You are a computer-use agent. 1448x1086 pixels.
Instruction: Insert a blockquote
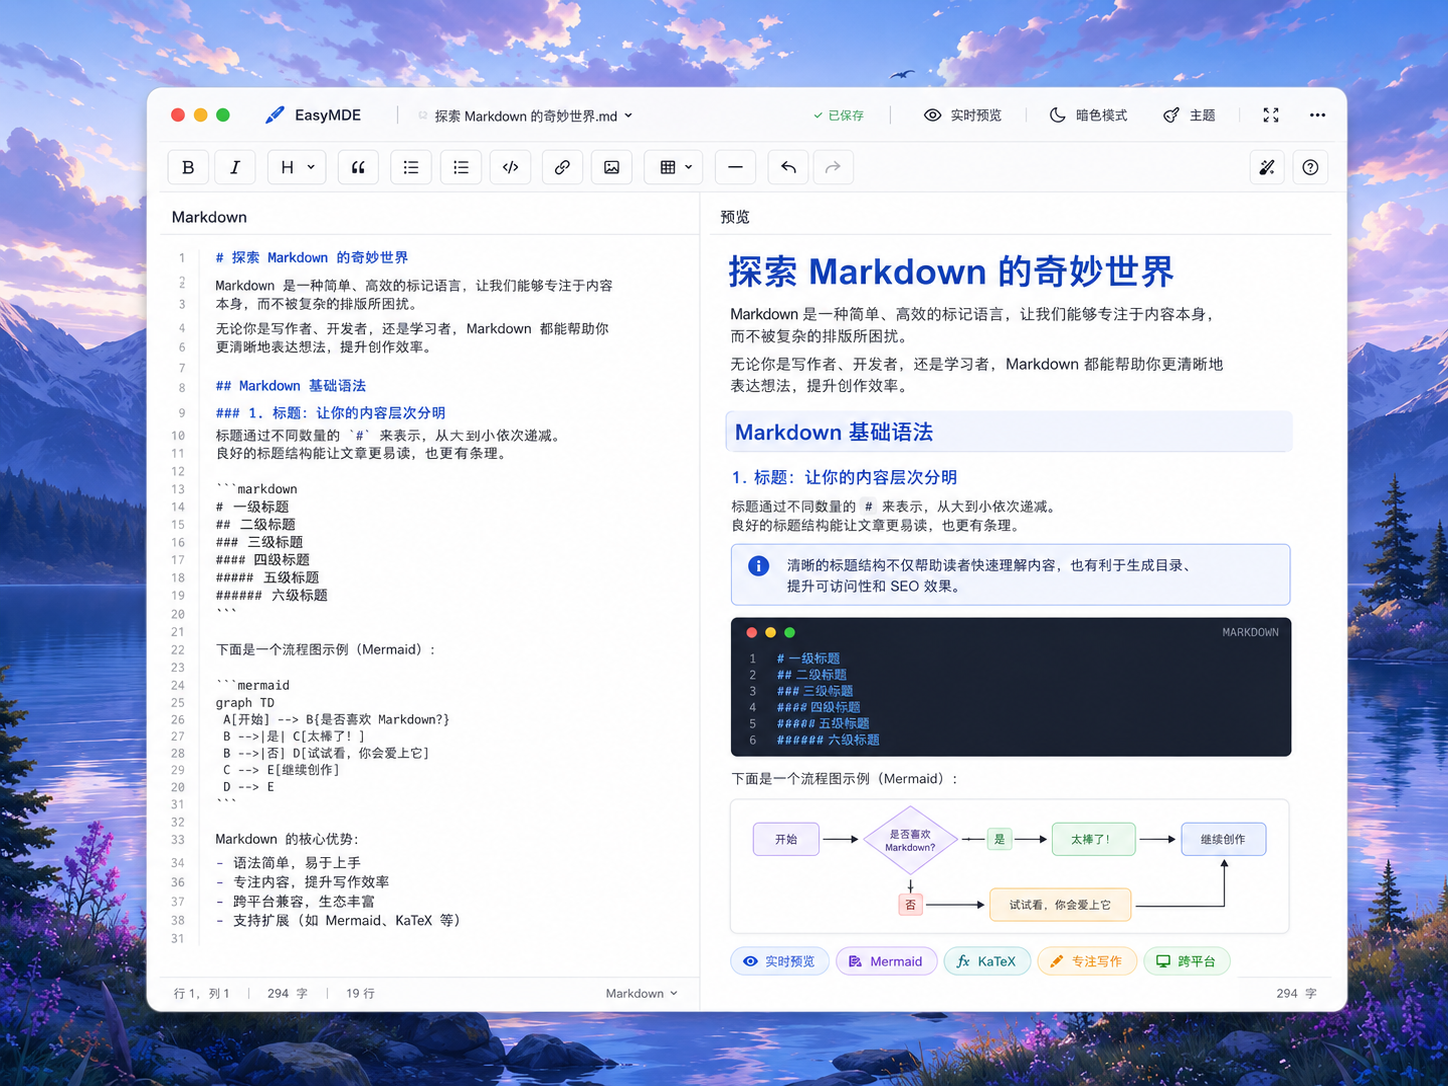[358, 167]
